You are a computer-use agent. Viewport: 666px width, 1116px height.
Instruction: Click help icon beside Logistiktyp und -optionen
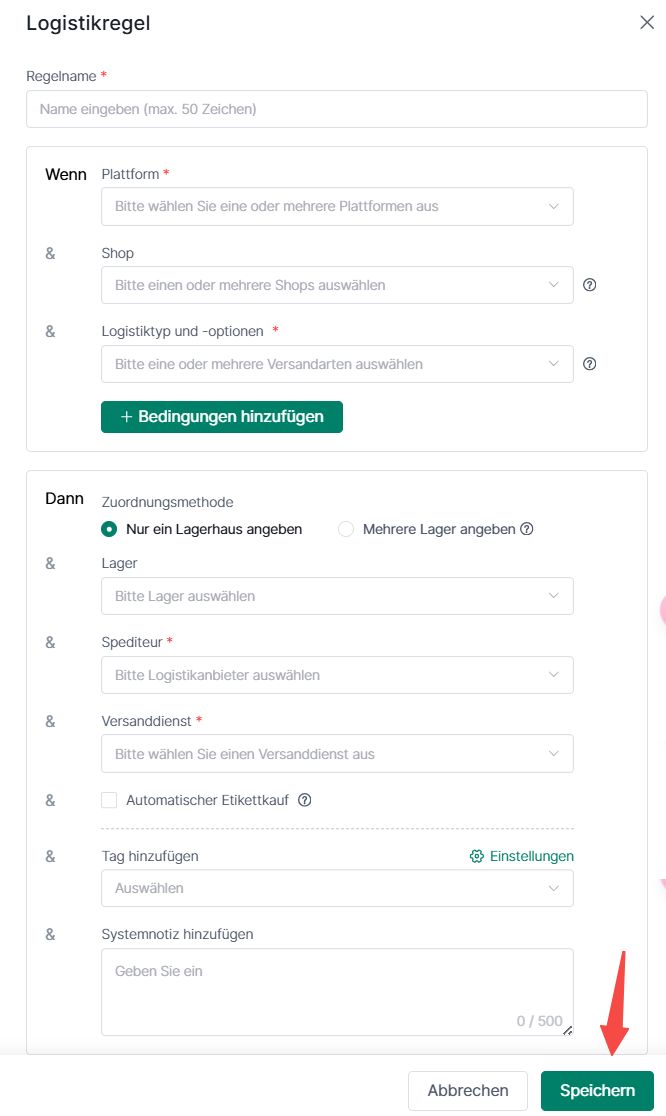click(590, 364)
